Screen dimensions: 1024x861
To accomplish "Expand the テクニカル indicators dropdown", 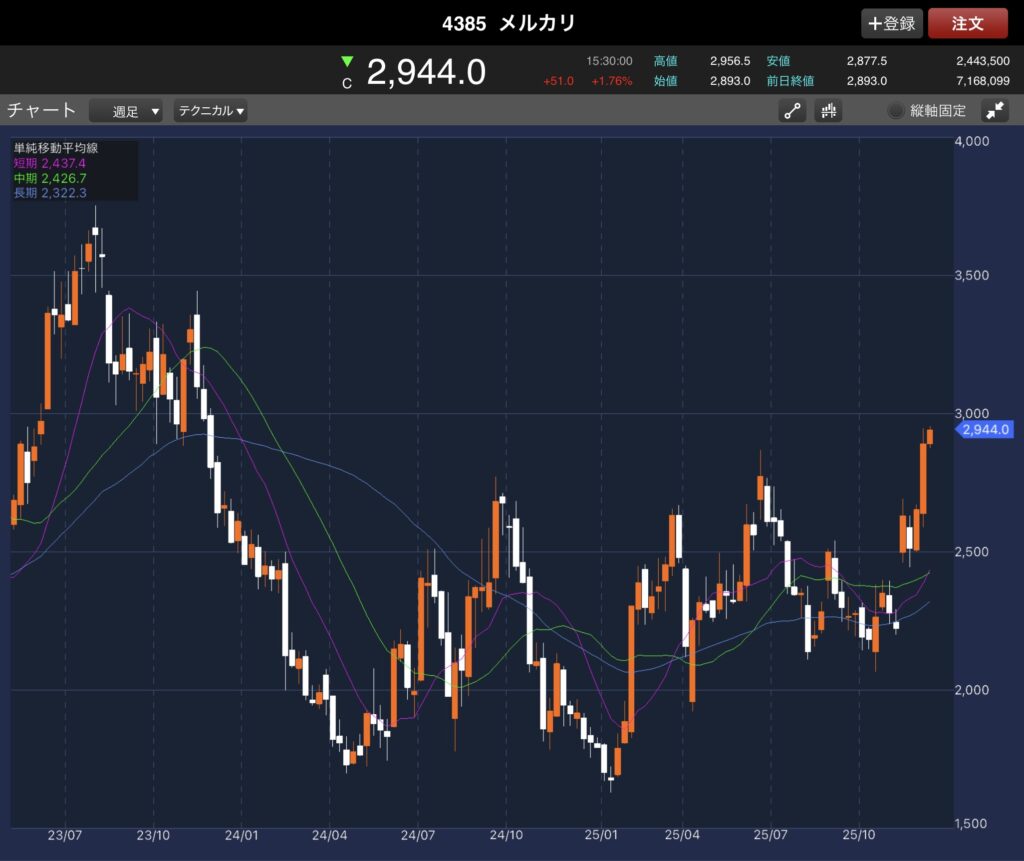I will tap(211, 111).
